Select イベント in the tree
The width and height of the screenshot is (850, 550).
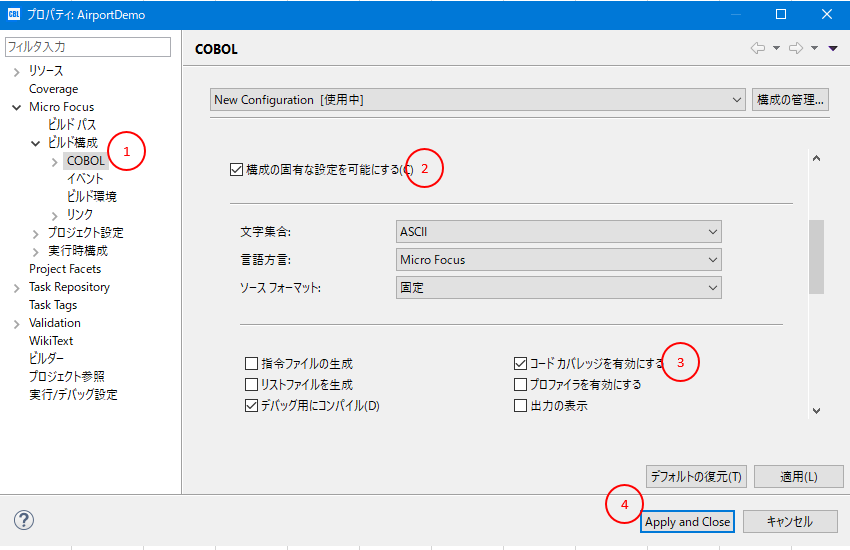pyautogui.click(x=85, y=179)
